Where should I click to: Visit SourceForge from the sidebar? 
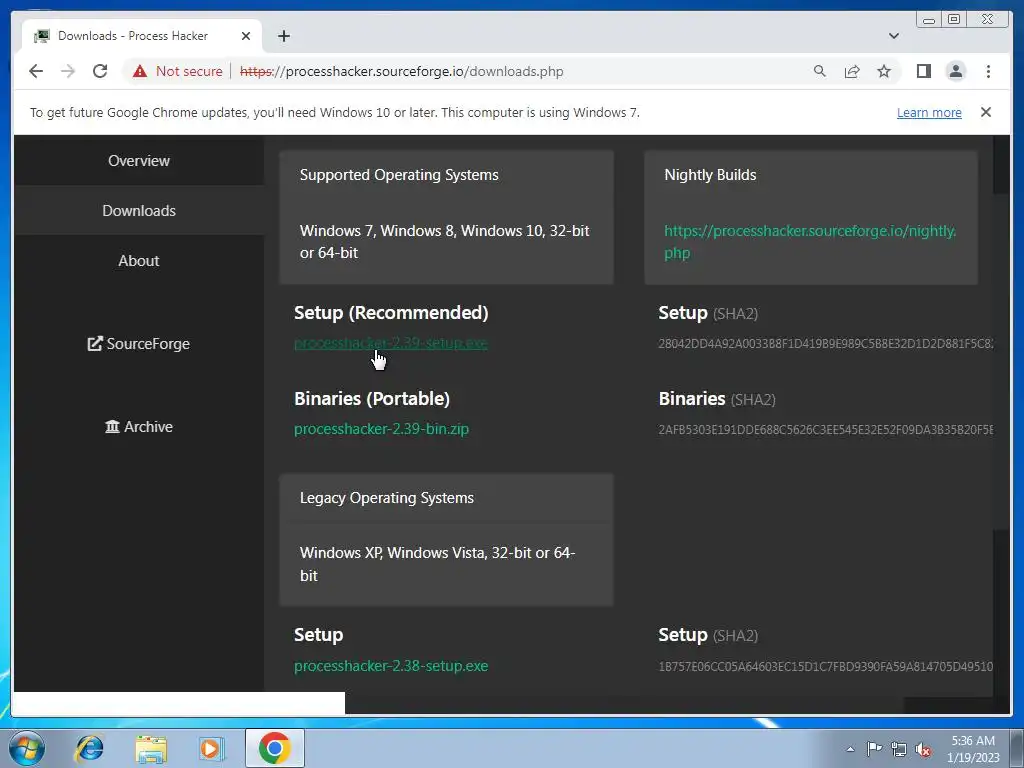pos(139,344)
